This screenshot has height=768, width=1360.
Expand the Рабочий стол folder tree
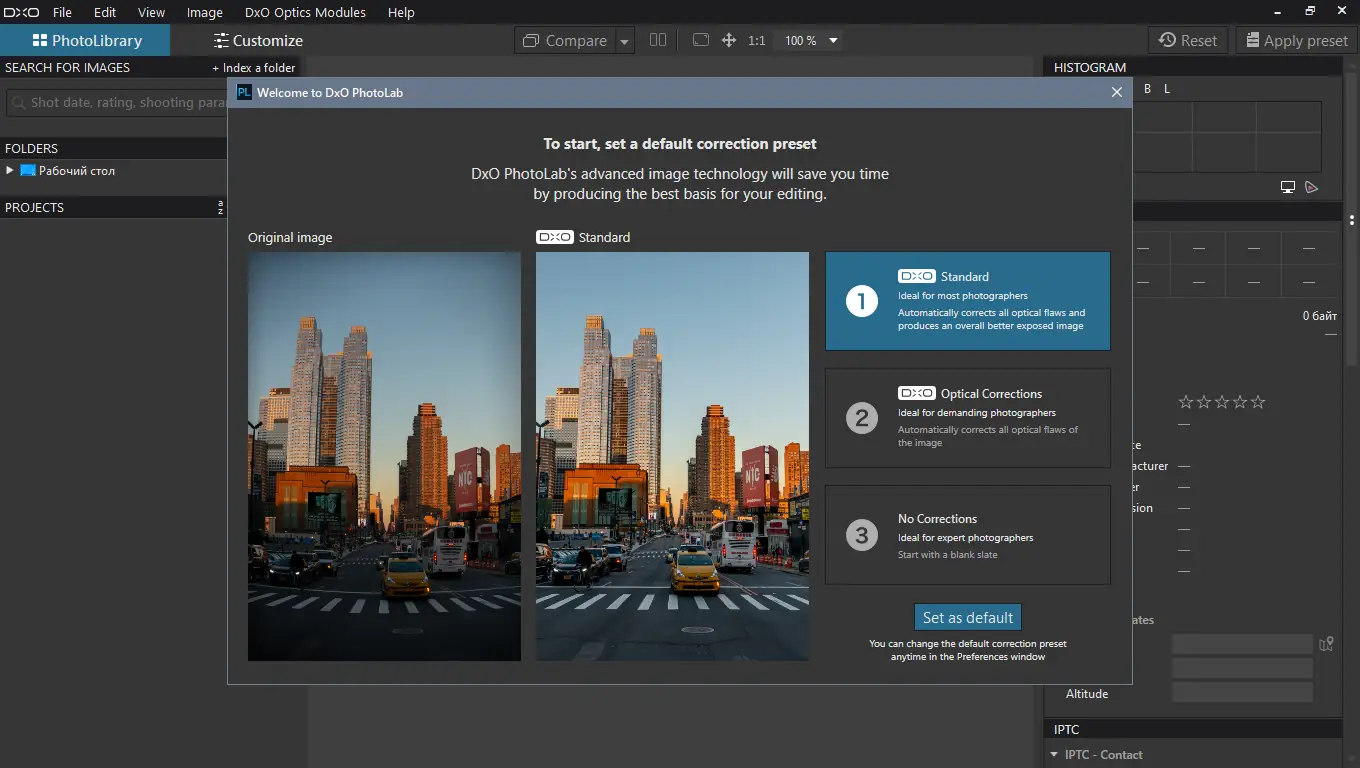click(10, 171)
